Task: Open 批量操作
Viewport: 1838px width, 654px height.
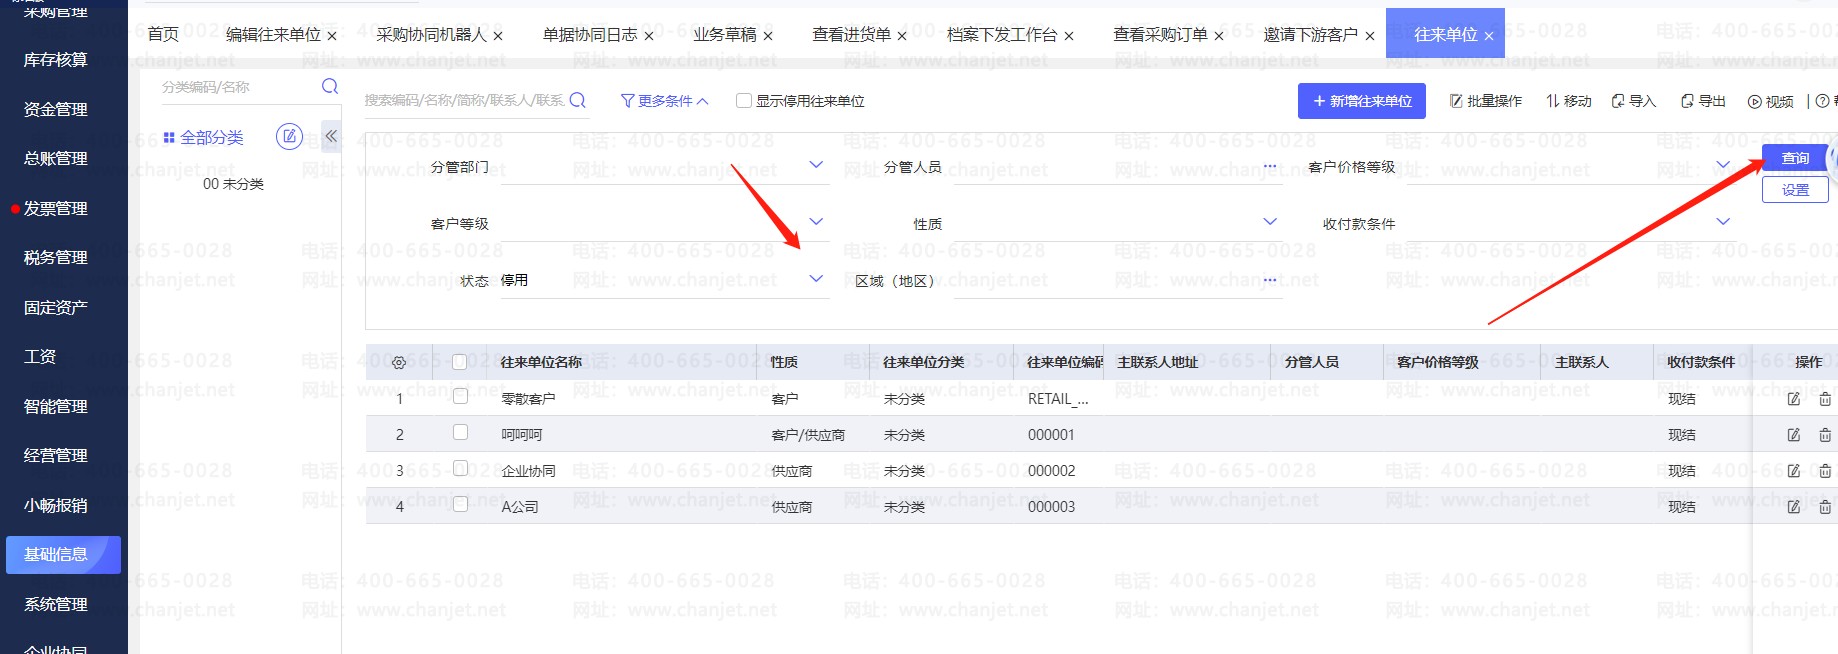Action: (x=1486, y=101)
